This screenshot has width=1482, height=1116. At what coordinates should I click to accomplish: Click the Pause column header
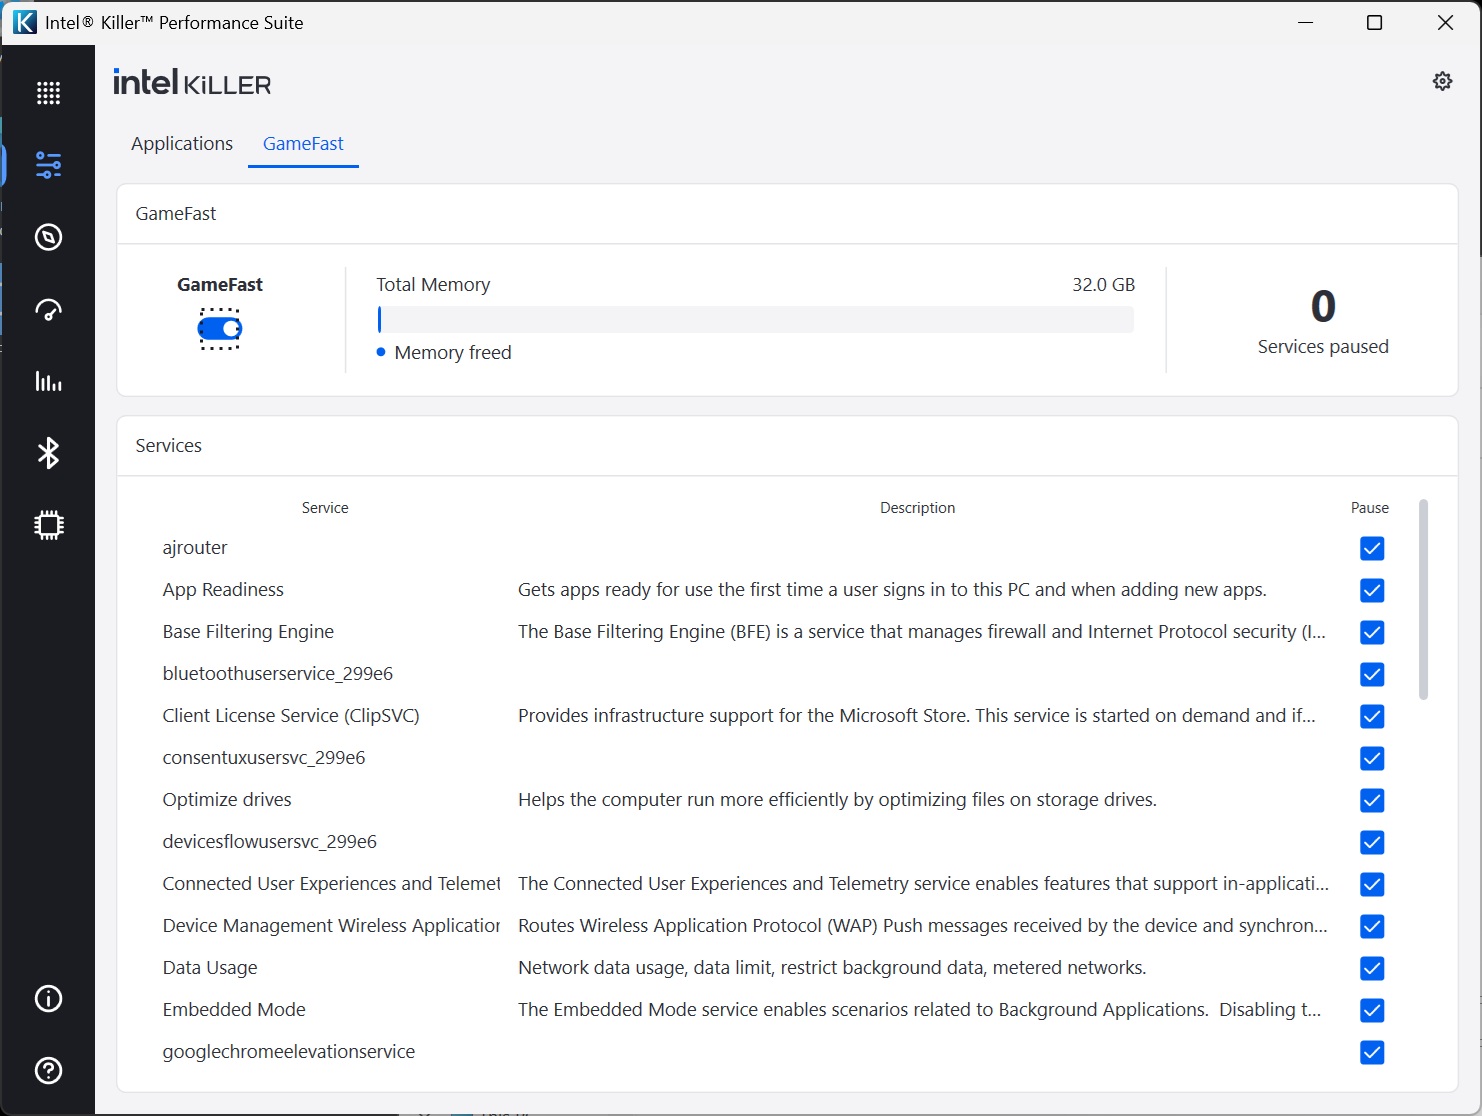pyautogui.click(x=1370, y=508)
